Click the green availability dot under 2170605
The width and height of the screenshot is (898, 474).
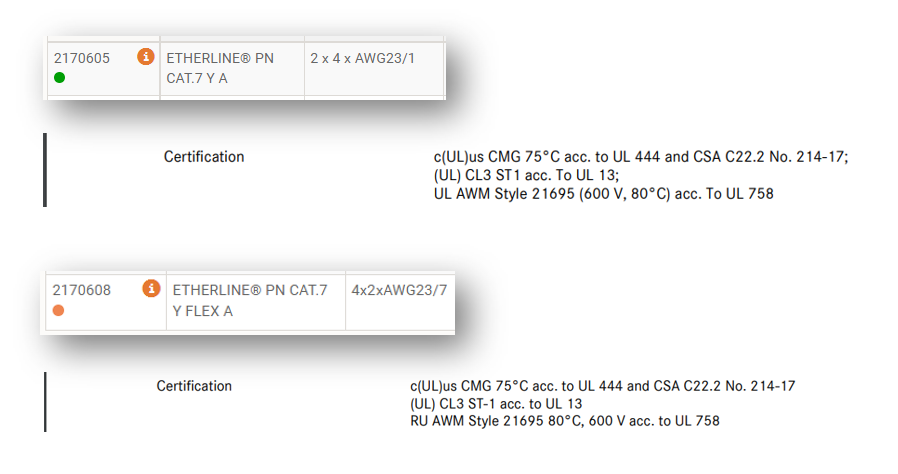pyautogui.click(x=59, y=78)
